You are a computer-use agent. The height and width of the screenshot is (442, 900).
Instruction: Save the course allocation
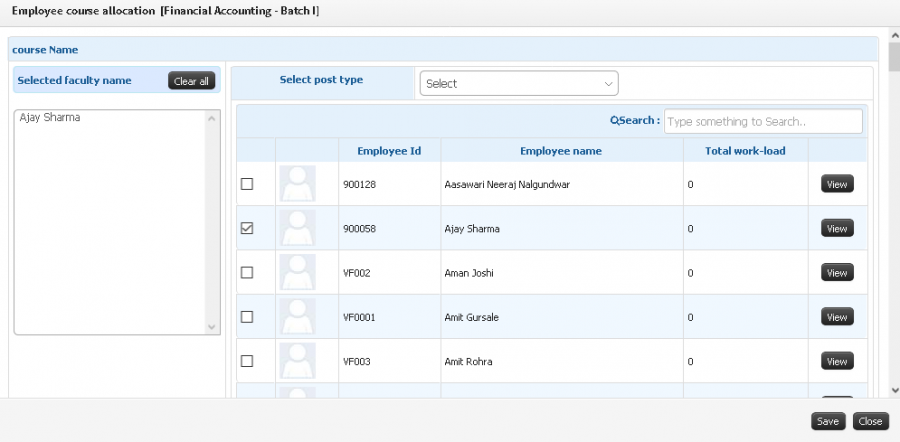(828, 421)
